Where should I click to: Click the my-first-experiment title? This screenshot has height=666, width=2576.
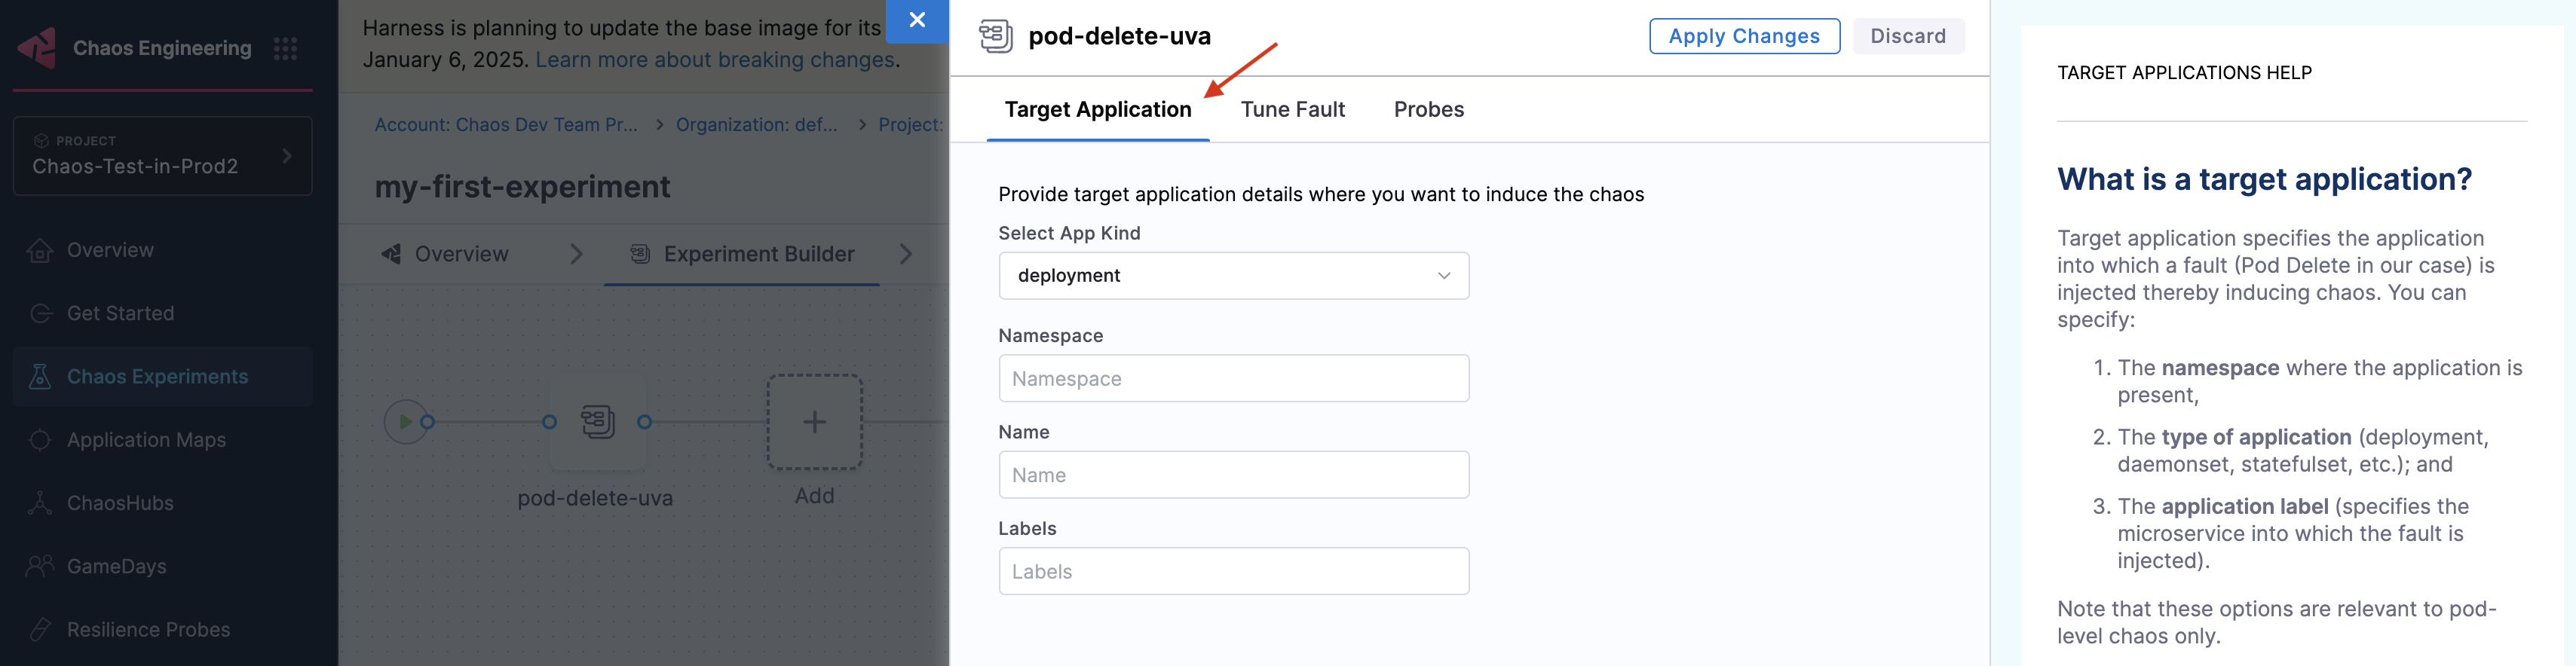522,187
